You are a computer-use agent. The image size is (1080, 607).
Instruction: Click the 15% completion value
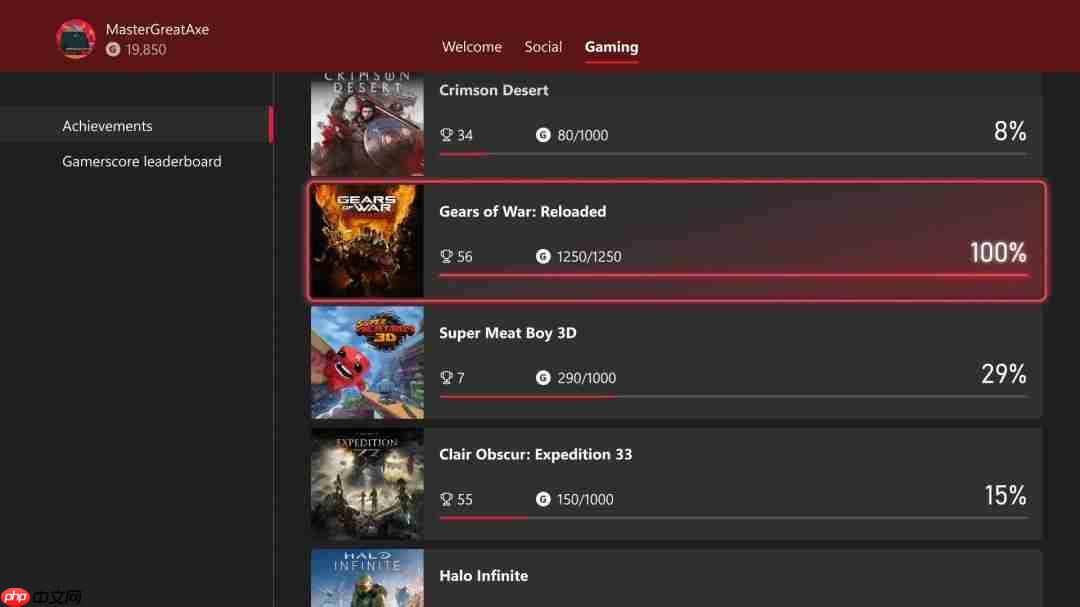[x=1006, y=495]
